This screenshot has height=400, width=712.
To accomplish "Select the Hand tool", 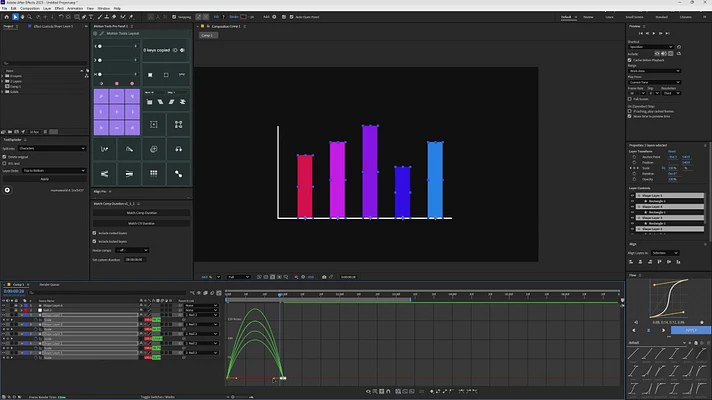I will click(x=22, y=17).
